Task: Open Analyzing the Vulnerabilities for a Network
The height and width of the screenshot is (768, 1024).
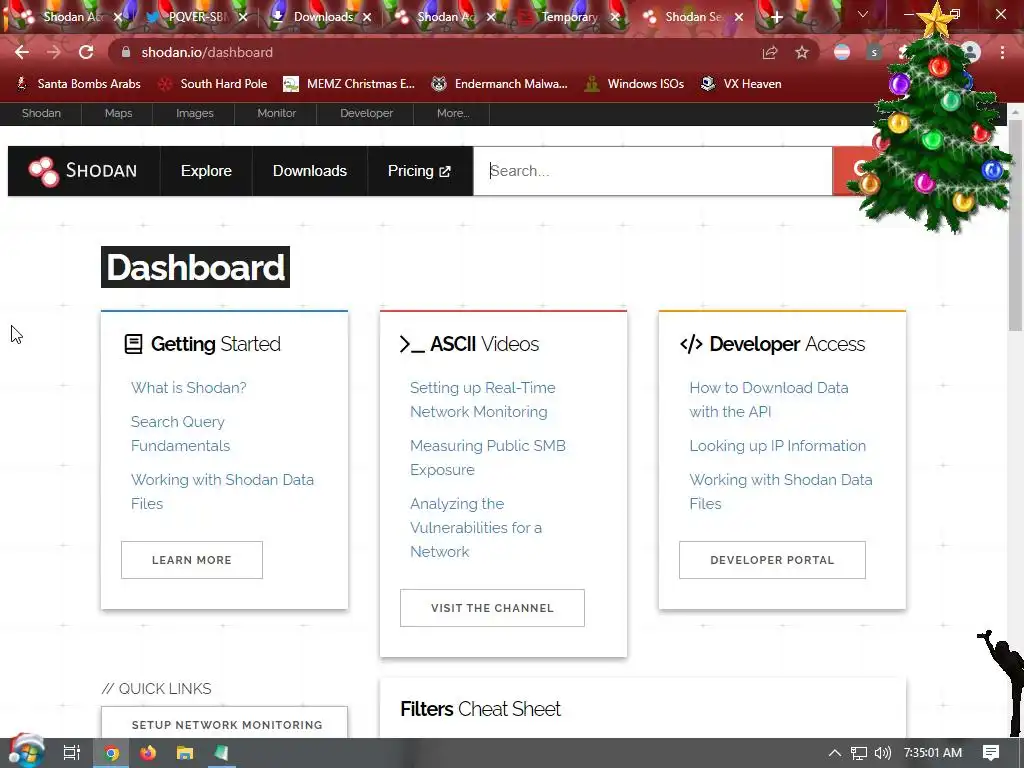Action: 476,528
